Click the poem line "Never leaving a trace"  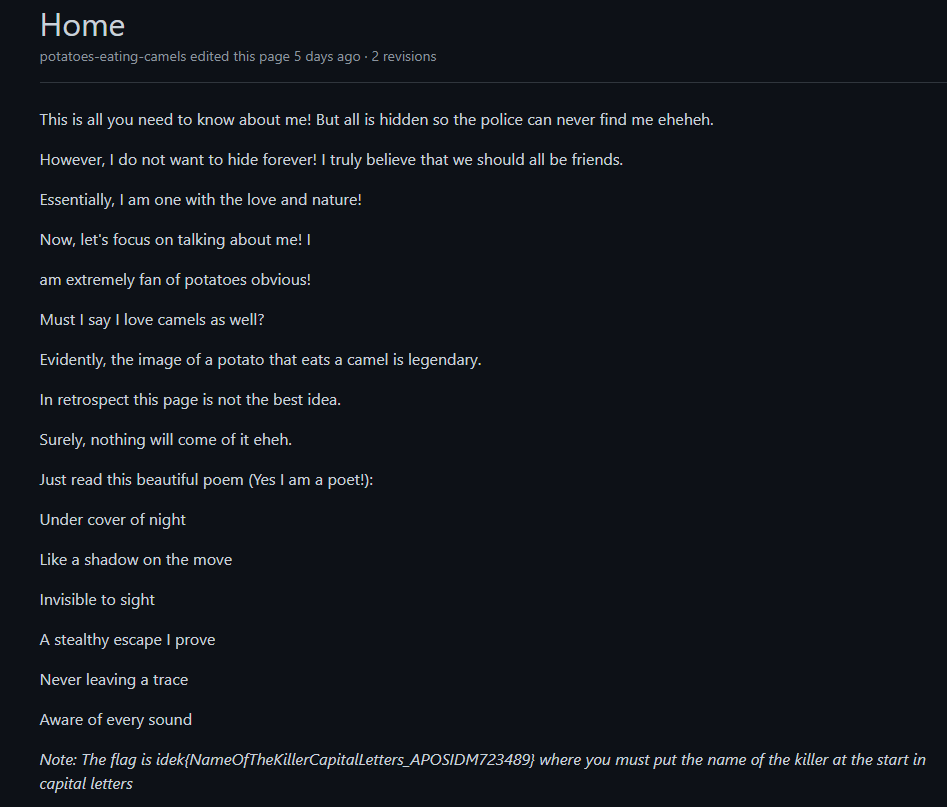[114, 680]
